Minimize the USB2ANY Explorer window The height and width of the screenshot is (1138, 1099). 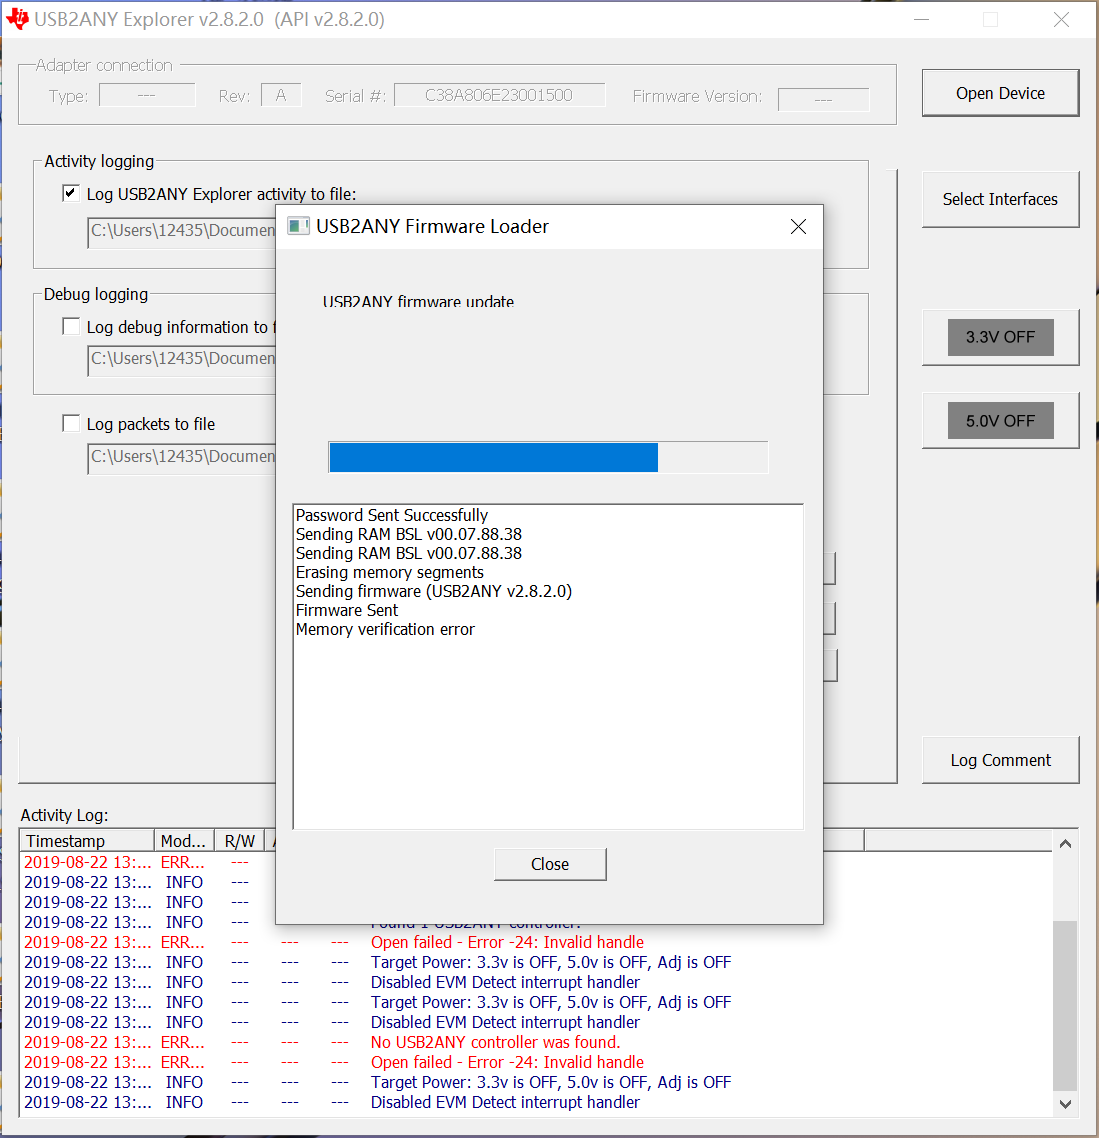[922, 20]
